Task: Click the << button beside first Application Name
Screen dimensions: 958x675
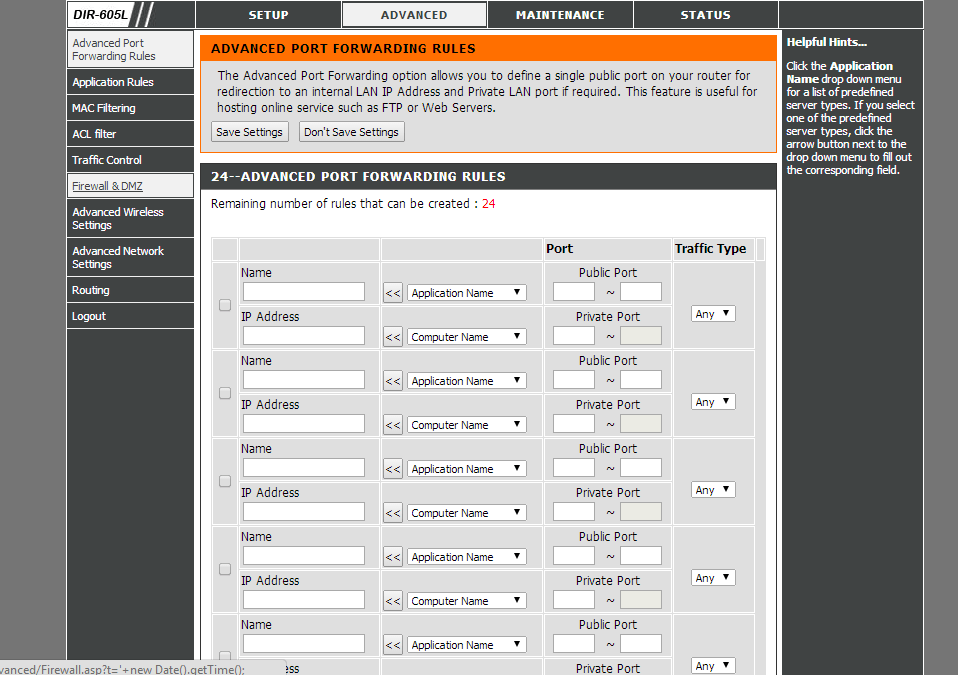Action: [x=393, y=293]
